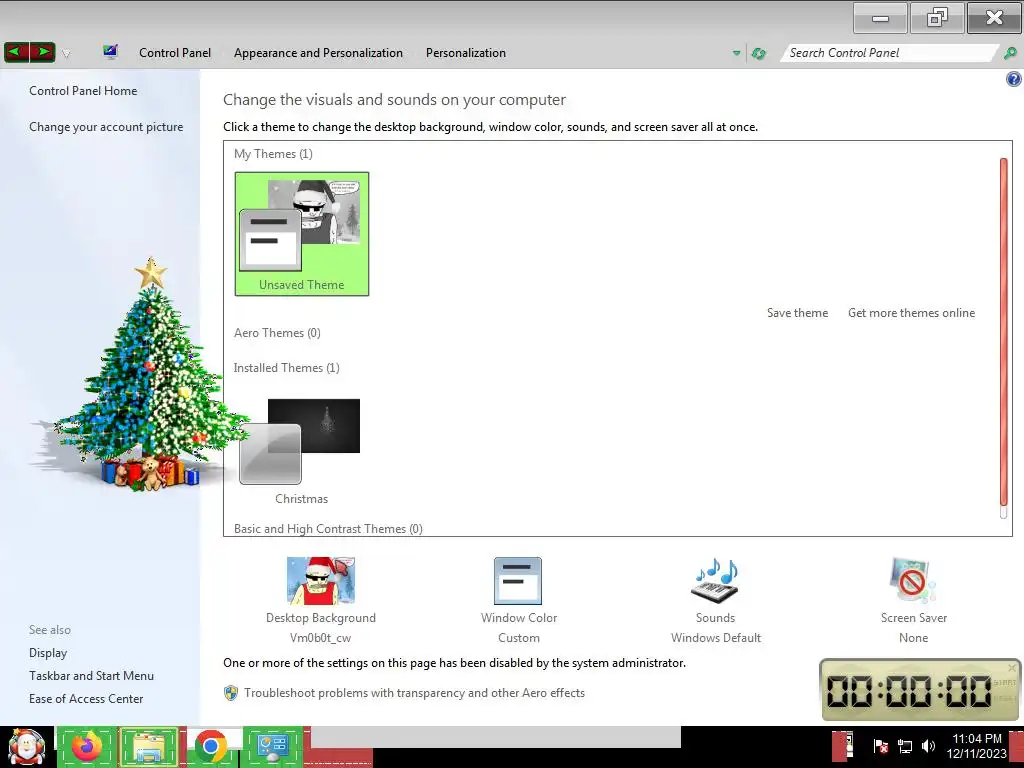Screen dimensions: 1024x768
Task: Open Ease of Access Center
Action: click(x=86, y=699)
